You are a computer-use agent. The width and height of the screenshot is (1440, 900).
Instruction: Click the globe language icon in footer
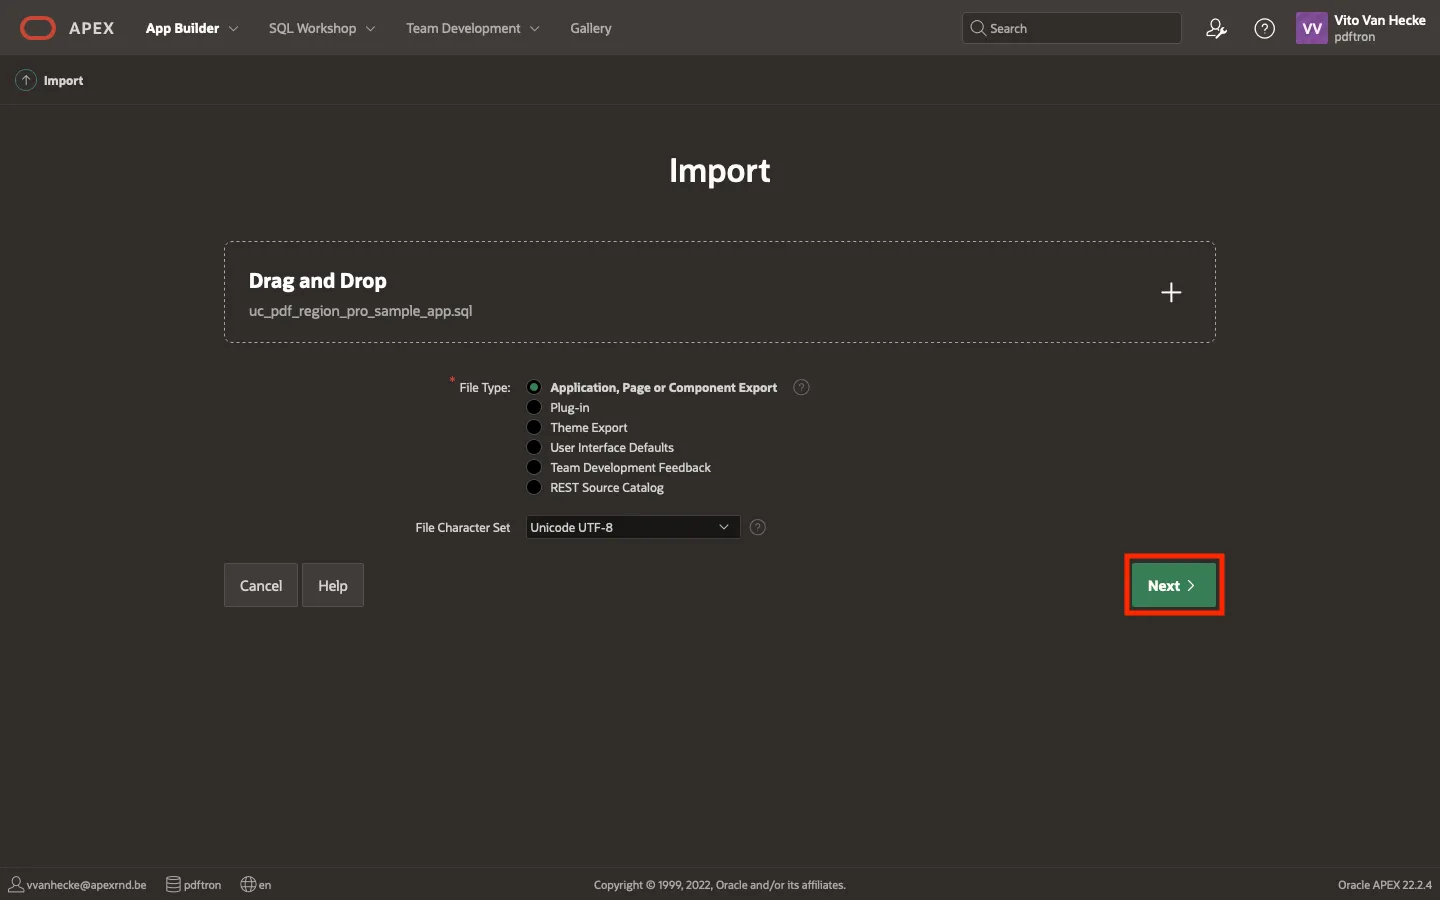point(249,884)
